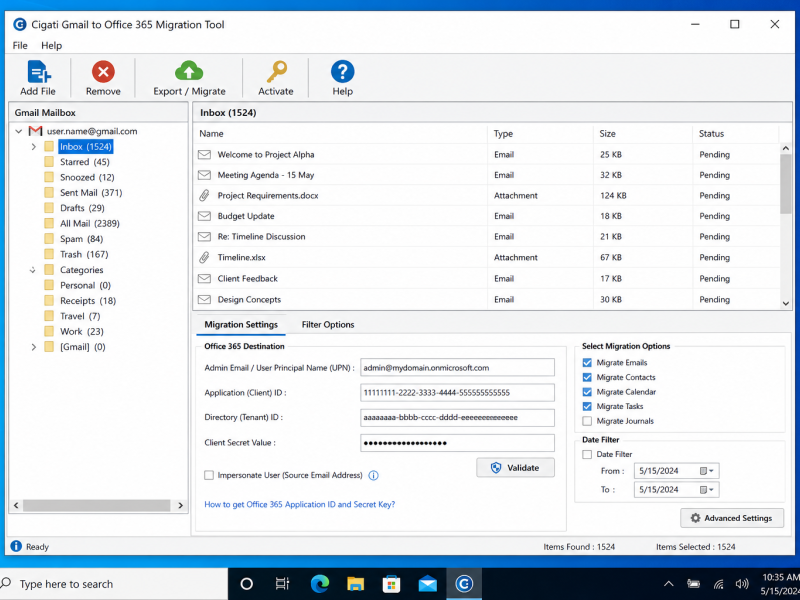Expand the [Gmail] (0) folder
Viewport: 800px width, 600px height.
click(34, 347)
